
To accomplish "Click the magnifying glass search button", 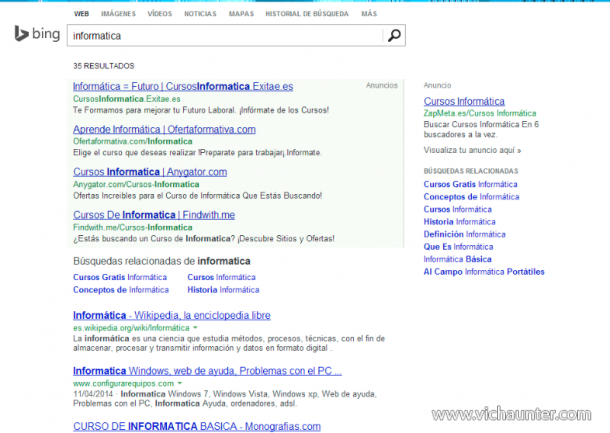I will (394, 35).
